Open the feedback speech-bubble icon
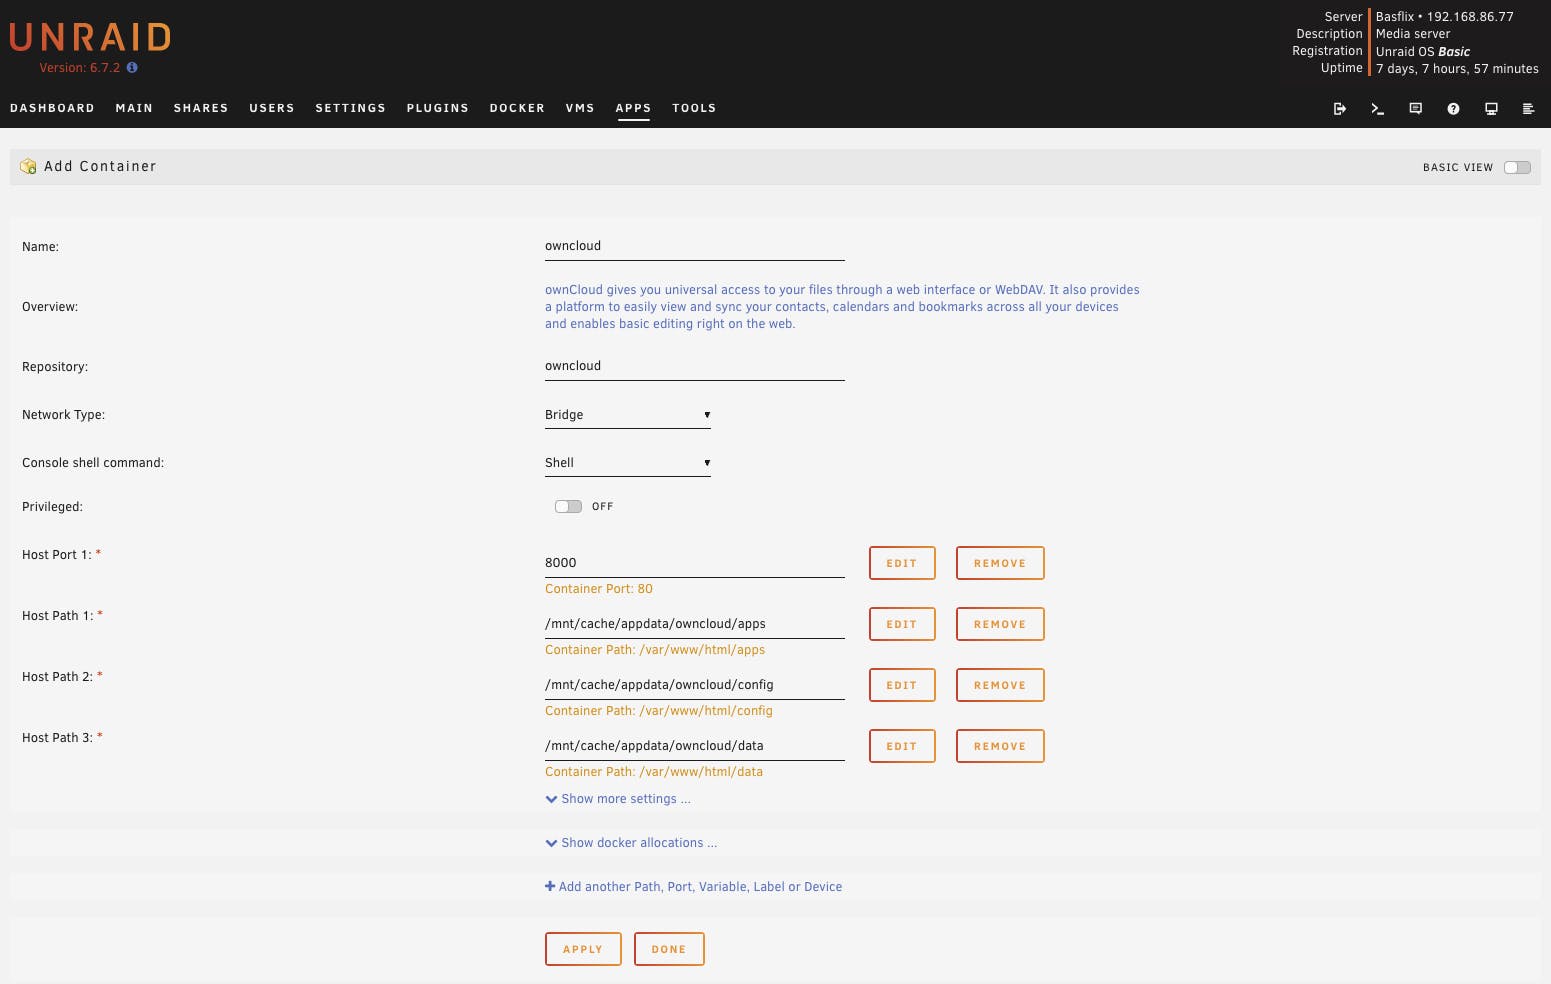Viewport: 1551px width, 984px height. [1416, 109]
